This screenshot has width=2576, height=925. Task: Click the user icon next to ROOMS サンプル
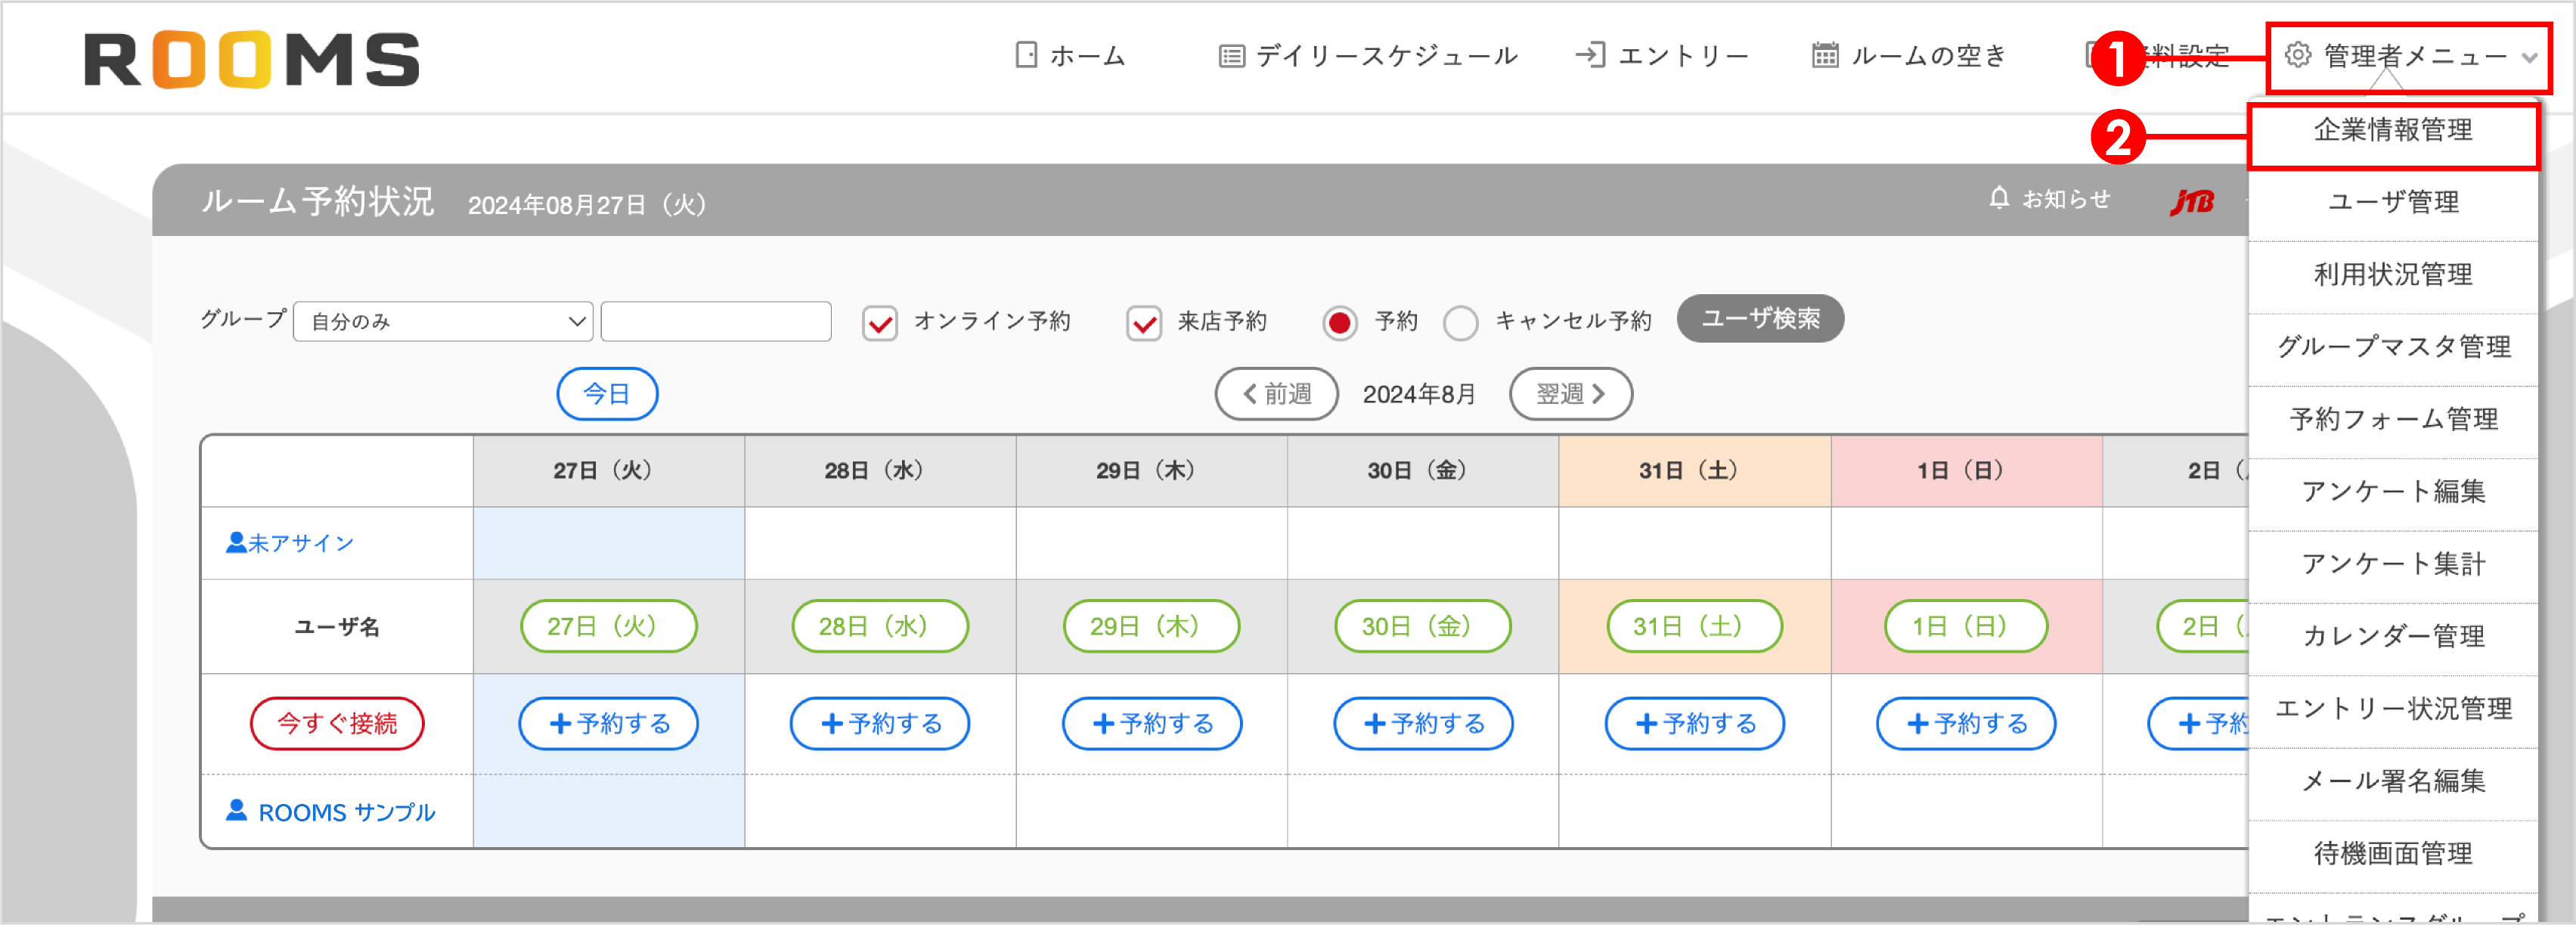pos(236,810)
